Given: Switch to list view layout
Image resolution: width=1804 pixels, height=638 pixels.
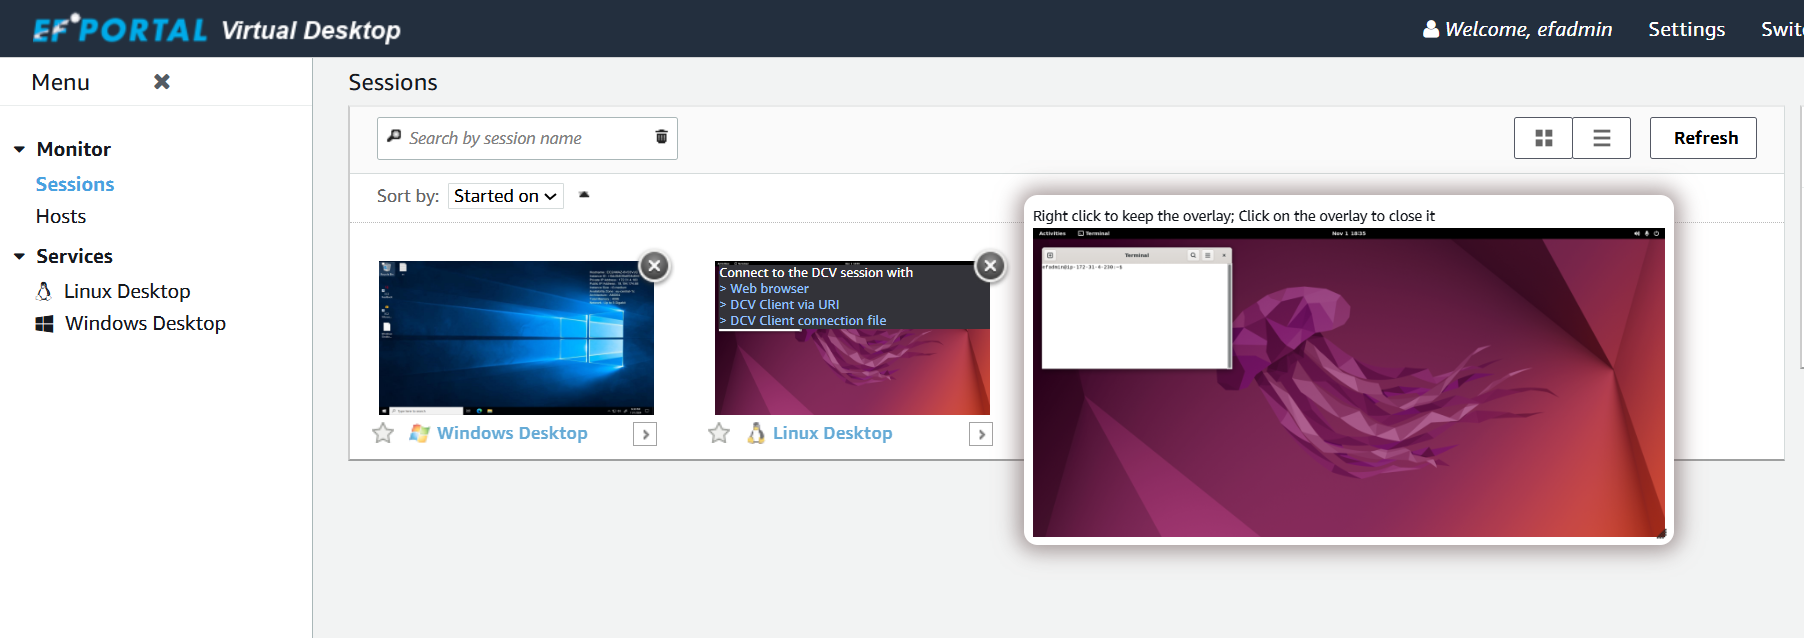Looking at the screenshot, I should coord(1601,138).
